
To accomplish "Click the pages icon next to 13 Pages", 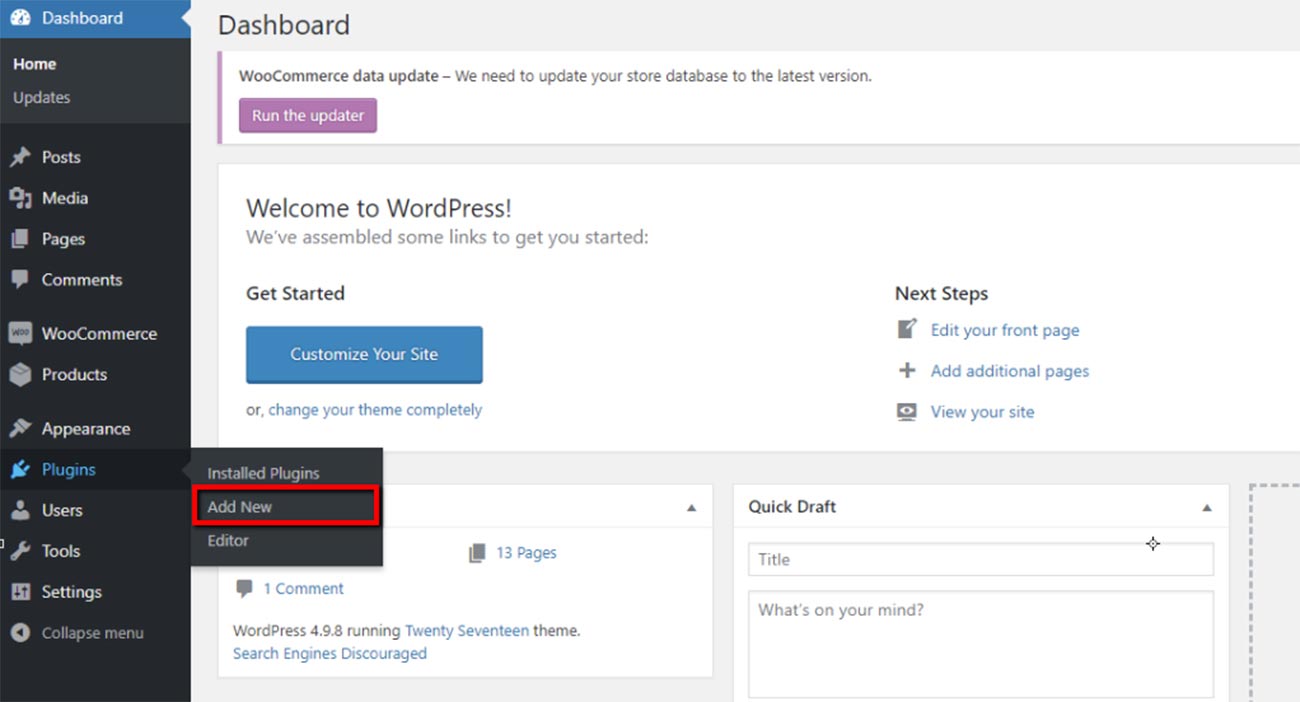I will (x=477, y=552).
